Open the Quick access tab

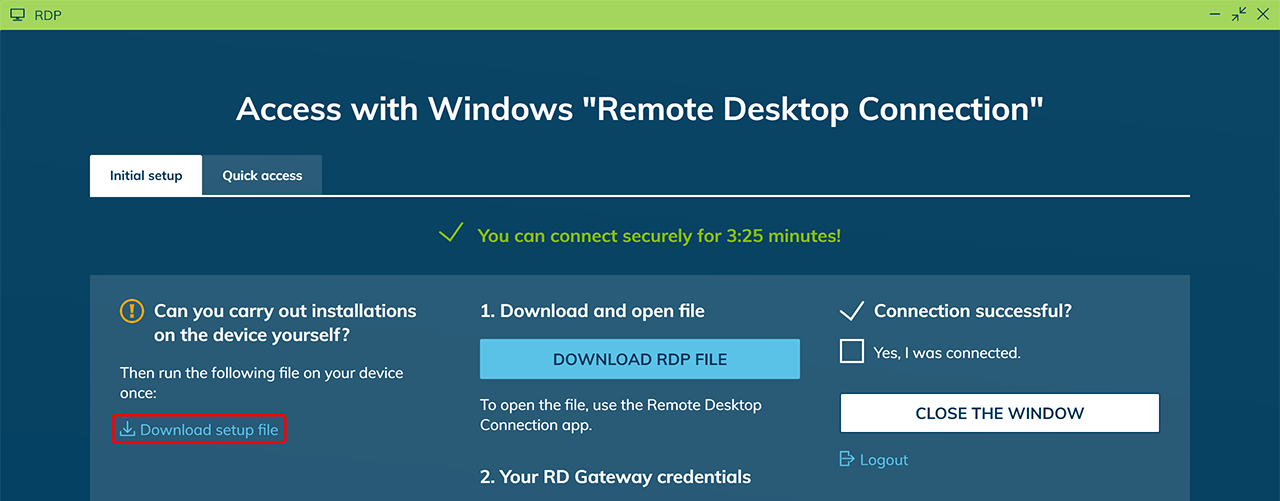pyautogui.click(x=262, y=176)
